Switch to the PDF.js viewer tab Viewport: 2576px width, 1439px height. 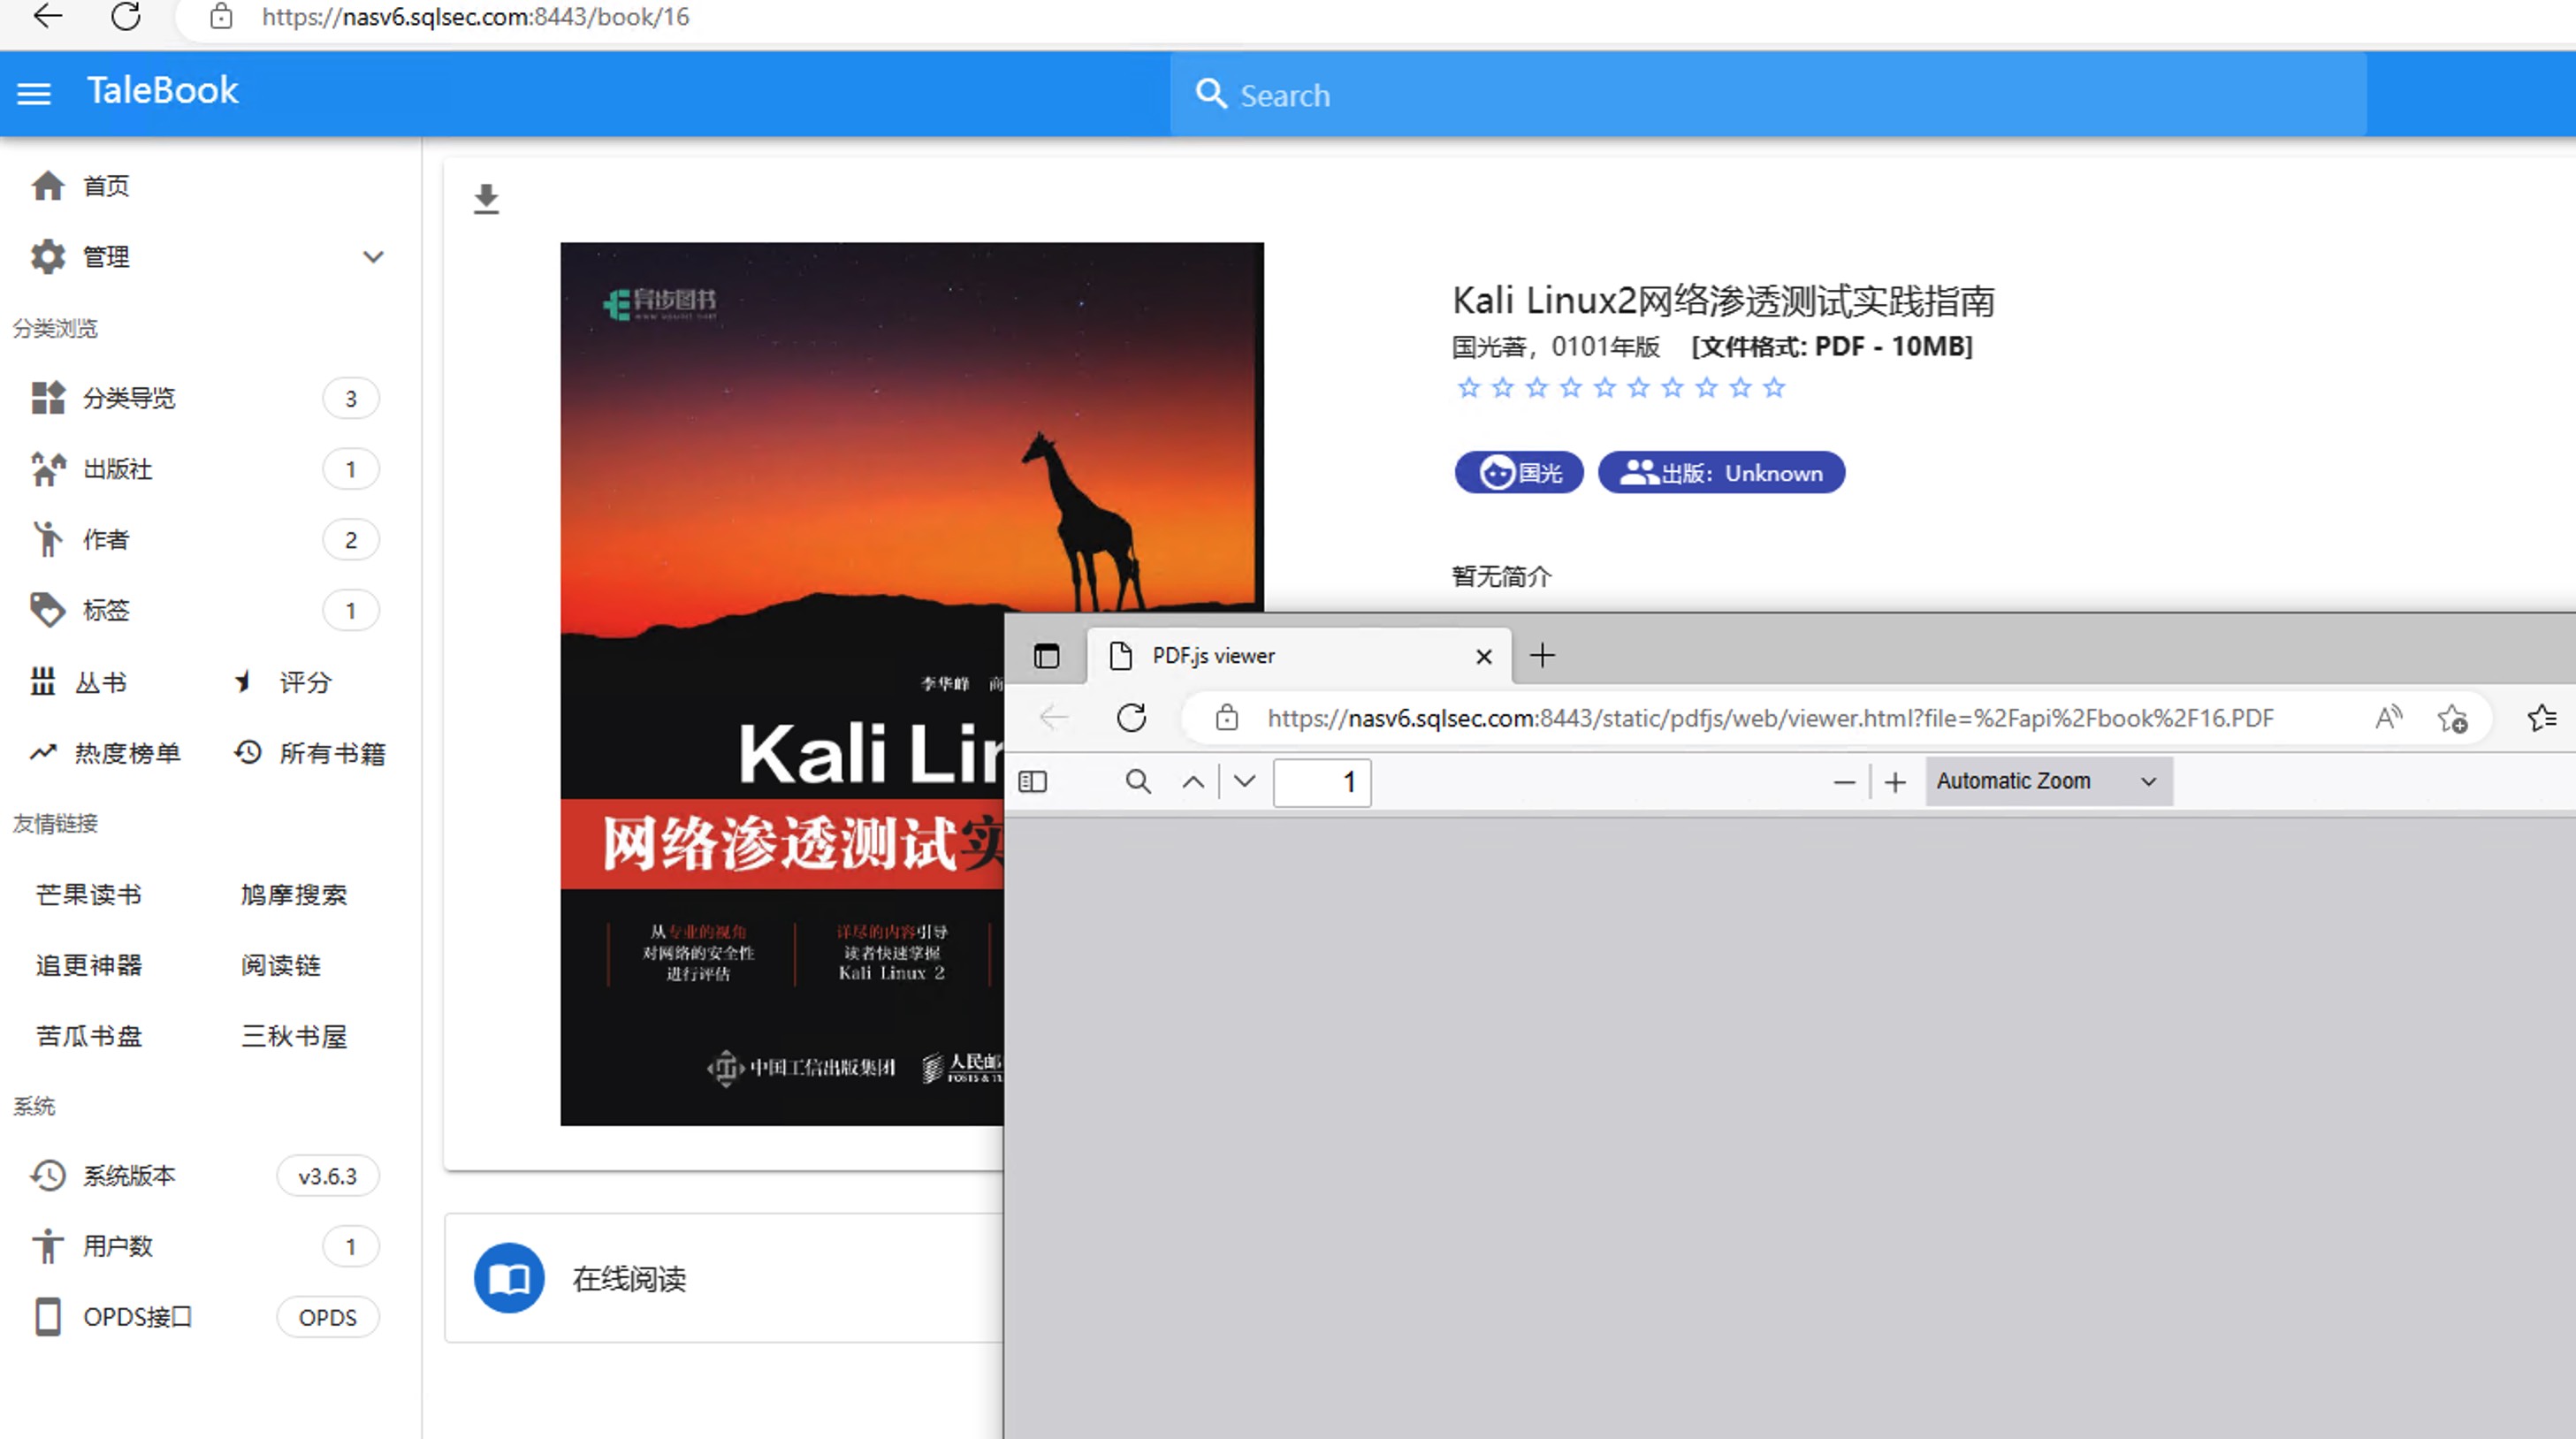1213,656
